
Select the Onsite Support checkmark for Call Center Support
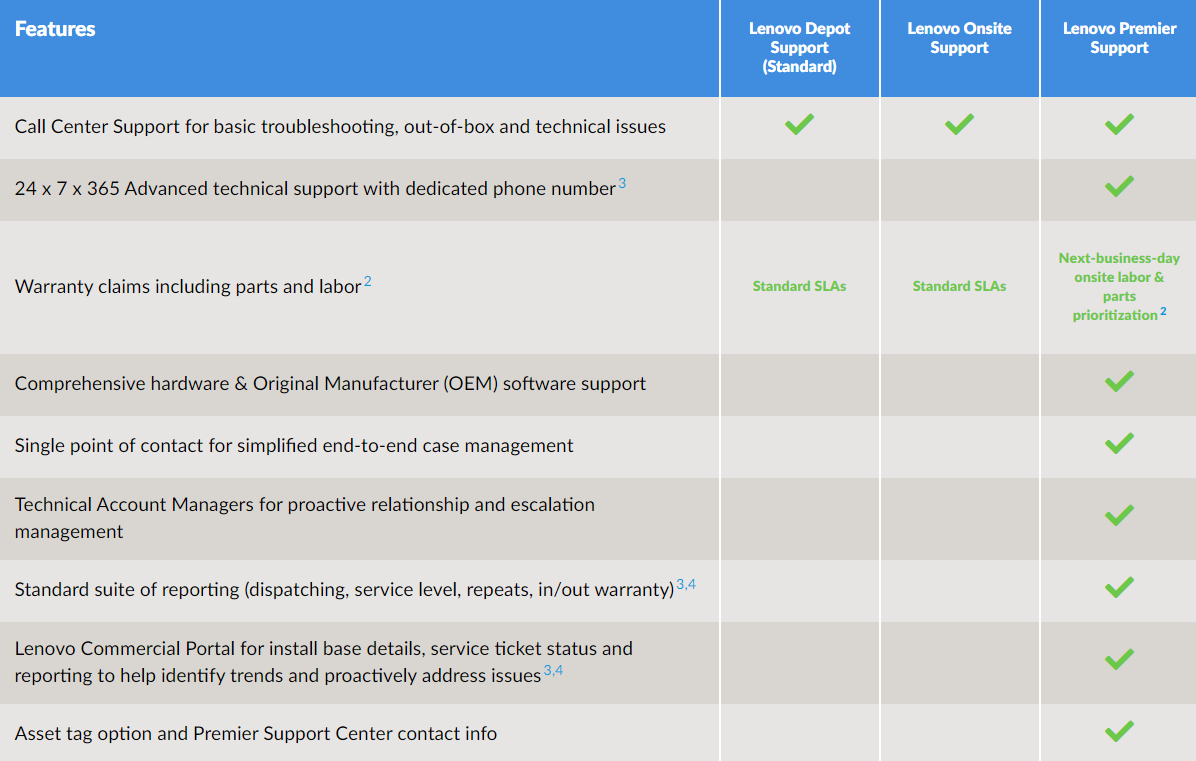tap(959, 125)
